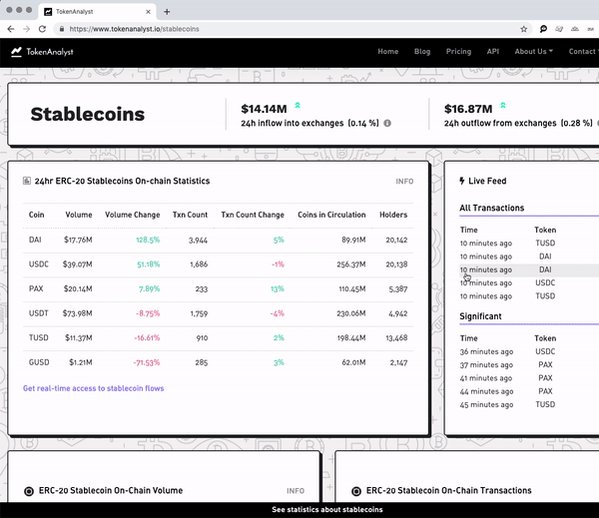
Task: Open the Home nav link
Action: [x=388, y=52]
